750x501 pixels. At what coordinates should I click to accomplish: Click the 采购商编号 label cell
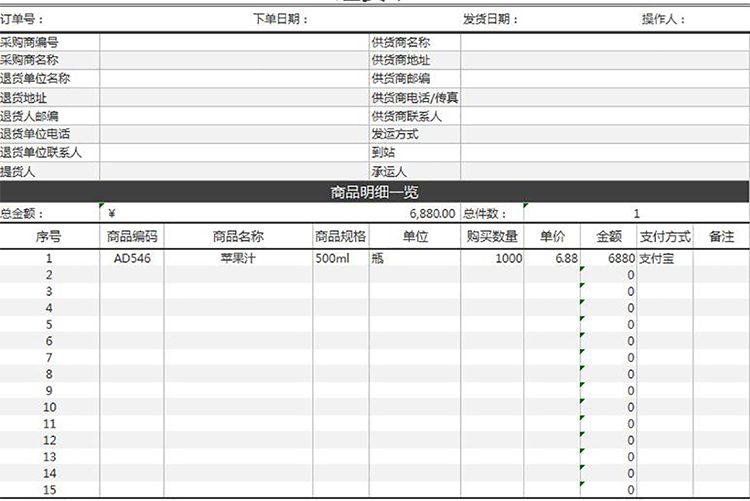50,42
